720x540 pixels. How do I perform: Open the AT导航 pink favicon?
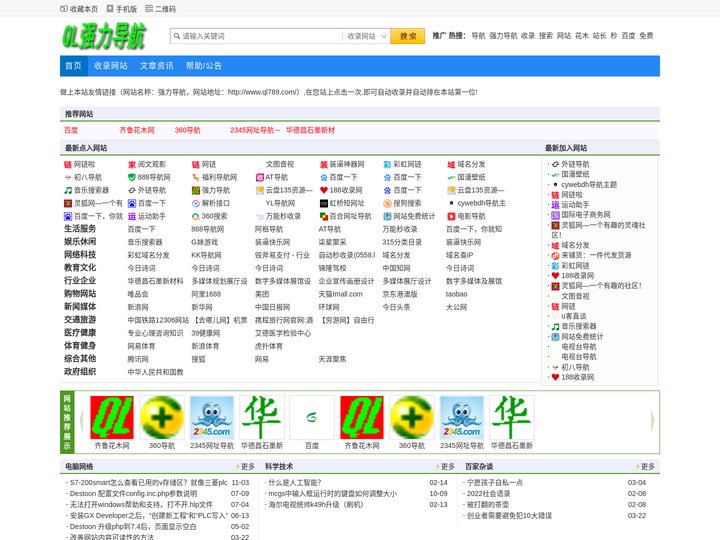259,177
